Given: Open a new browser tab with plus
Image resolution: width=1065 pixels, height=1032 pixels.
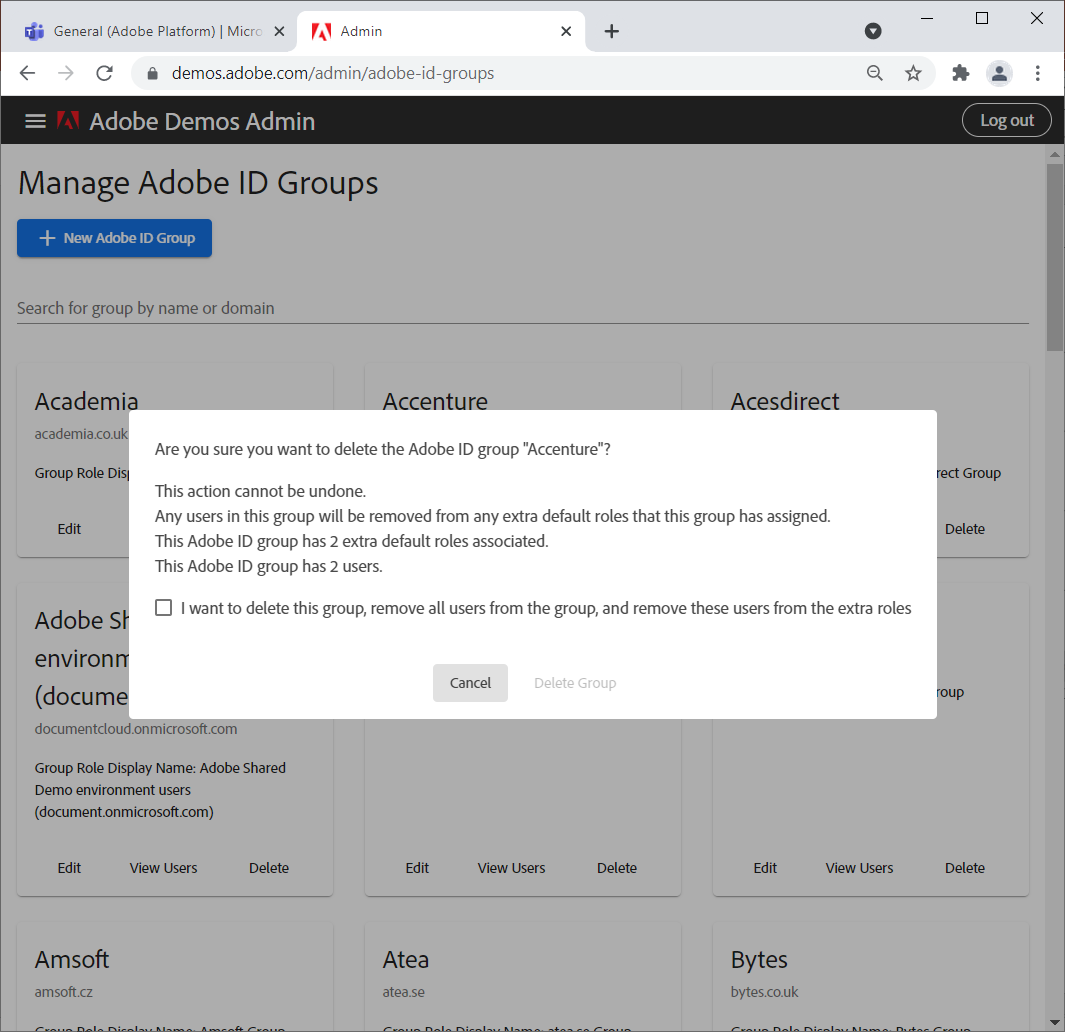Looking at the screenshot, I should point(611,31).
